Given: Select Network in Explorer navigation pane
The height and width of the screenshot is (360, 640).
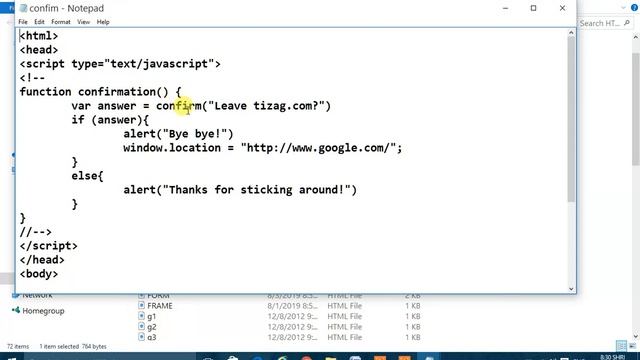Looking at the screenshot, I should [x=37, y=295].
